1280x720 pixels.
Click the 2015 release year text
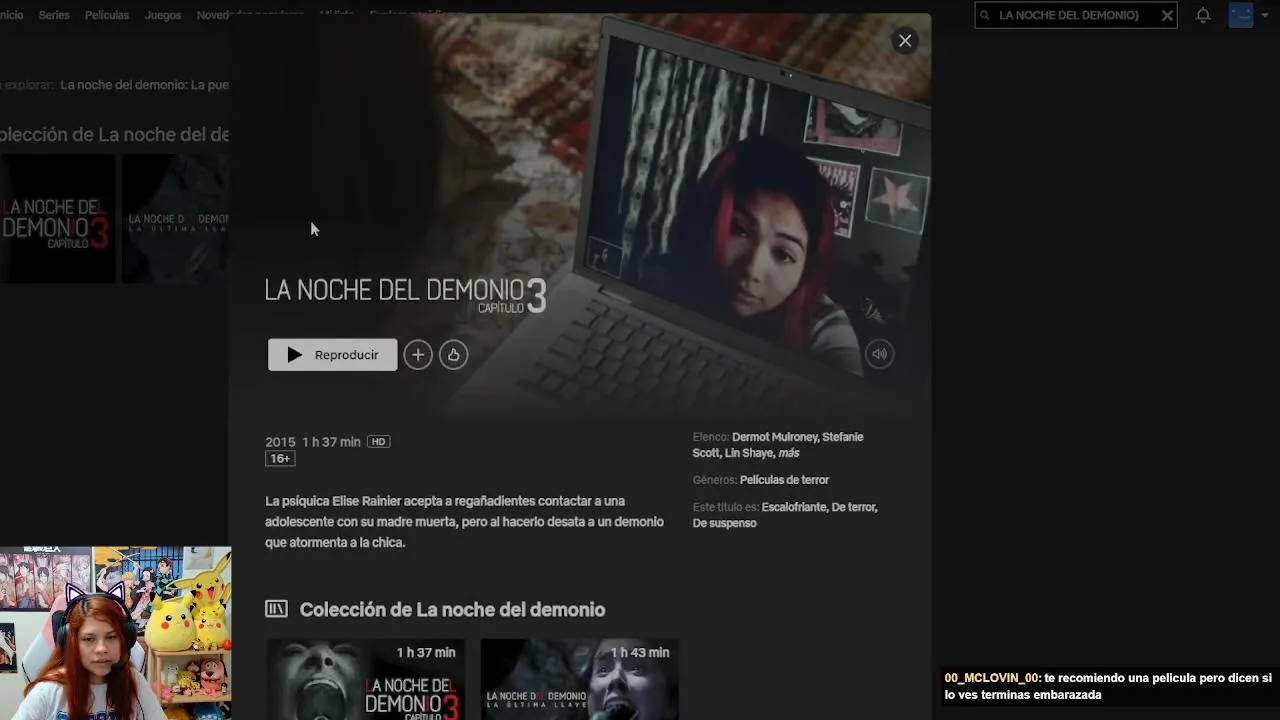pos(280,442)
